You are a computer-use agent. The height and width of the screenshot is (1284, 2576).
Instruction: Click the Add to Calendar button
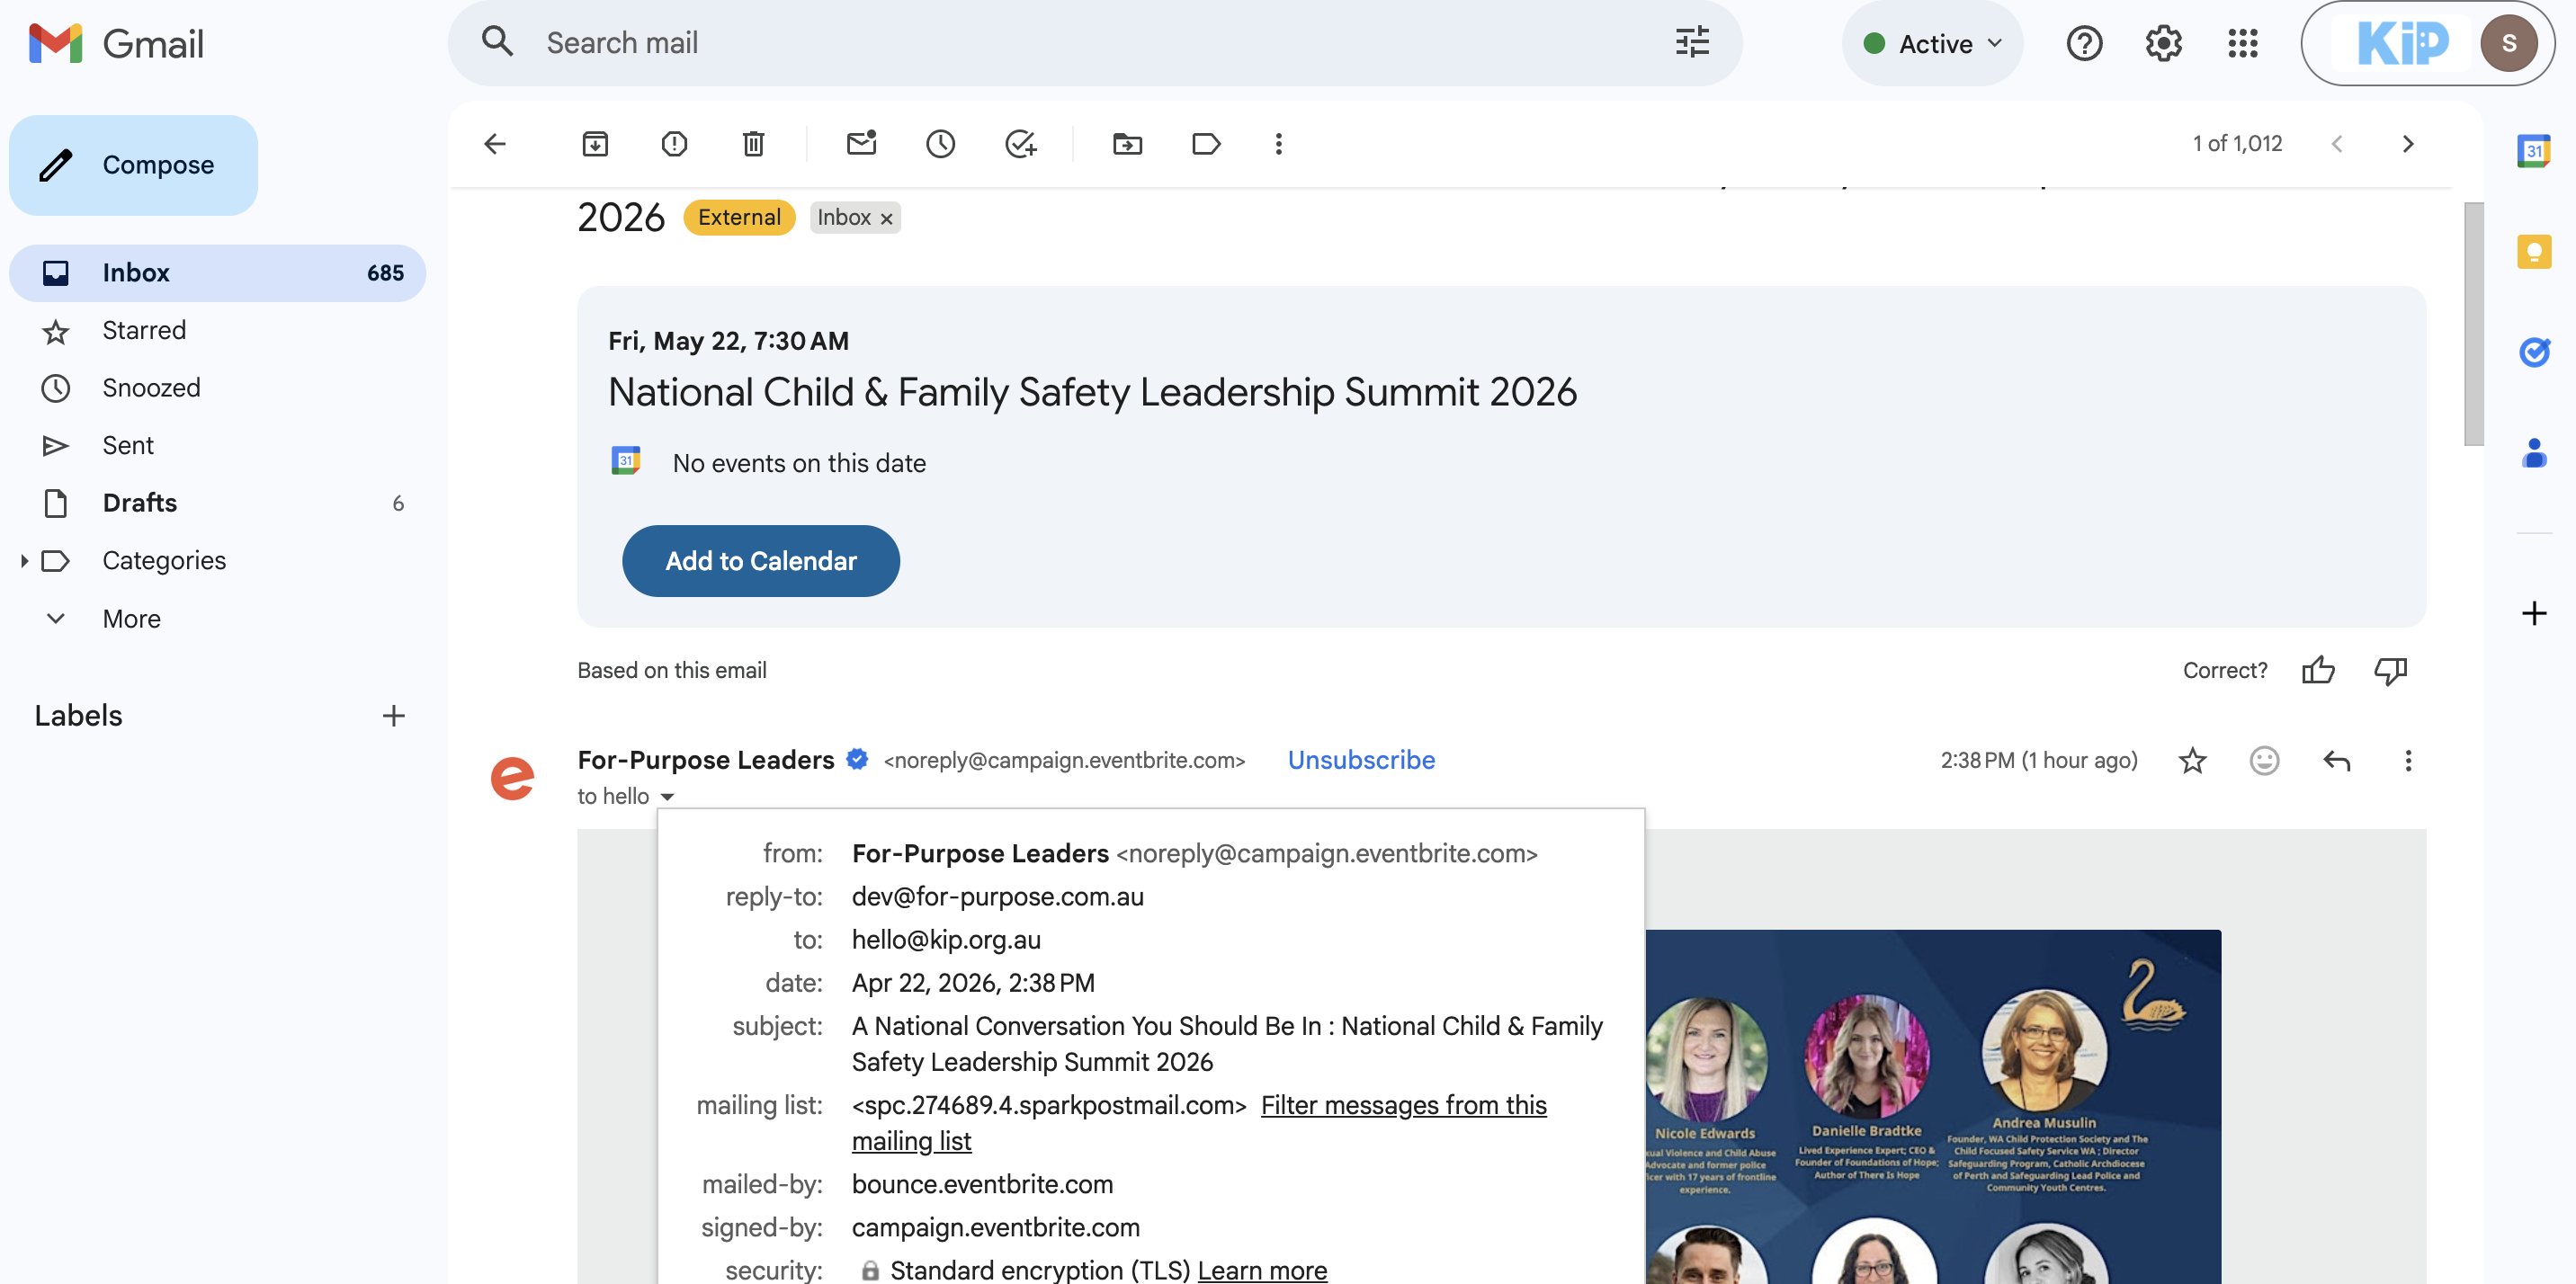760,561
